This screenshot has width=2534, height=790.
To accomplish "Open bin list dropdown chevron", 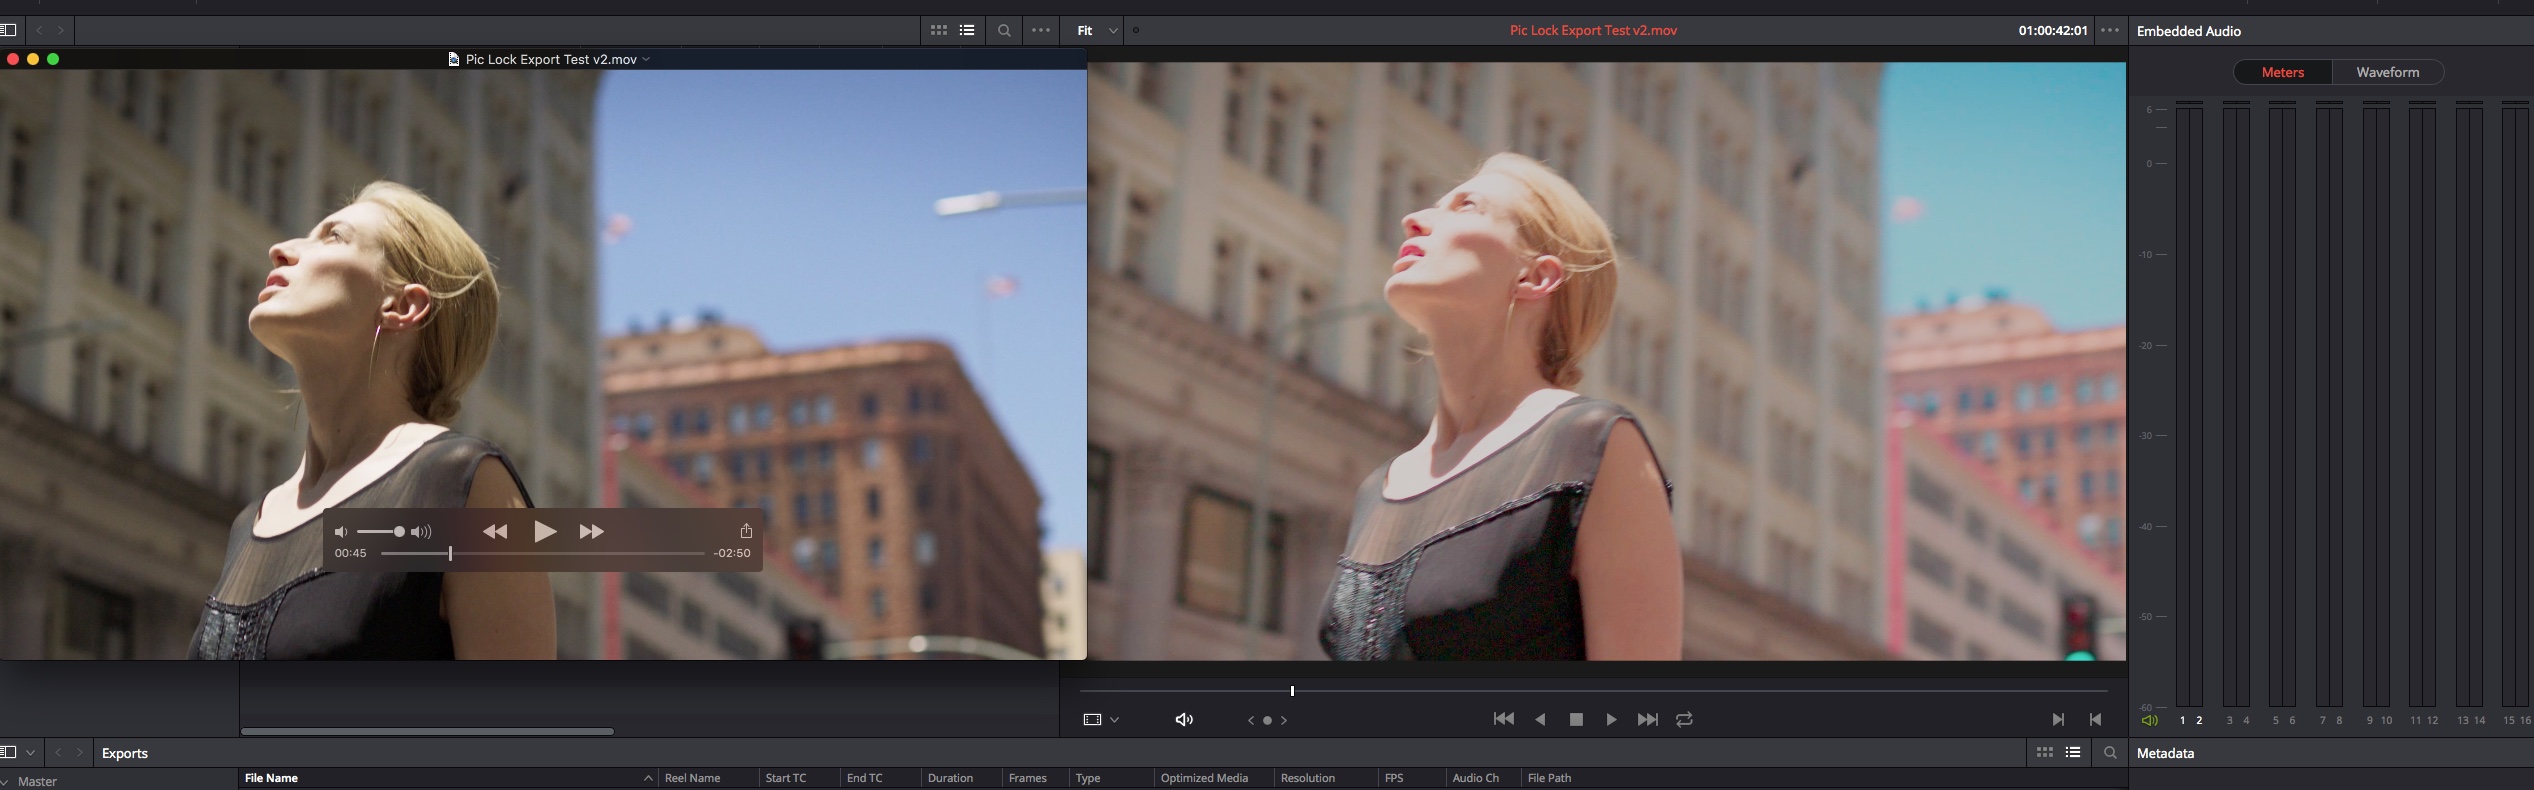I will (31, 753).
